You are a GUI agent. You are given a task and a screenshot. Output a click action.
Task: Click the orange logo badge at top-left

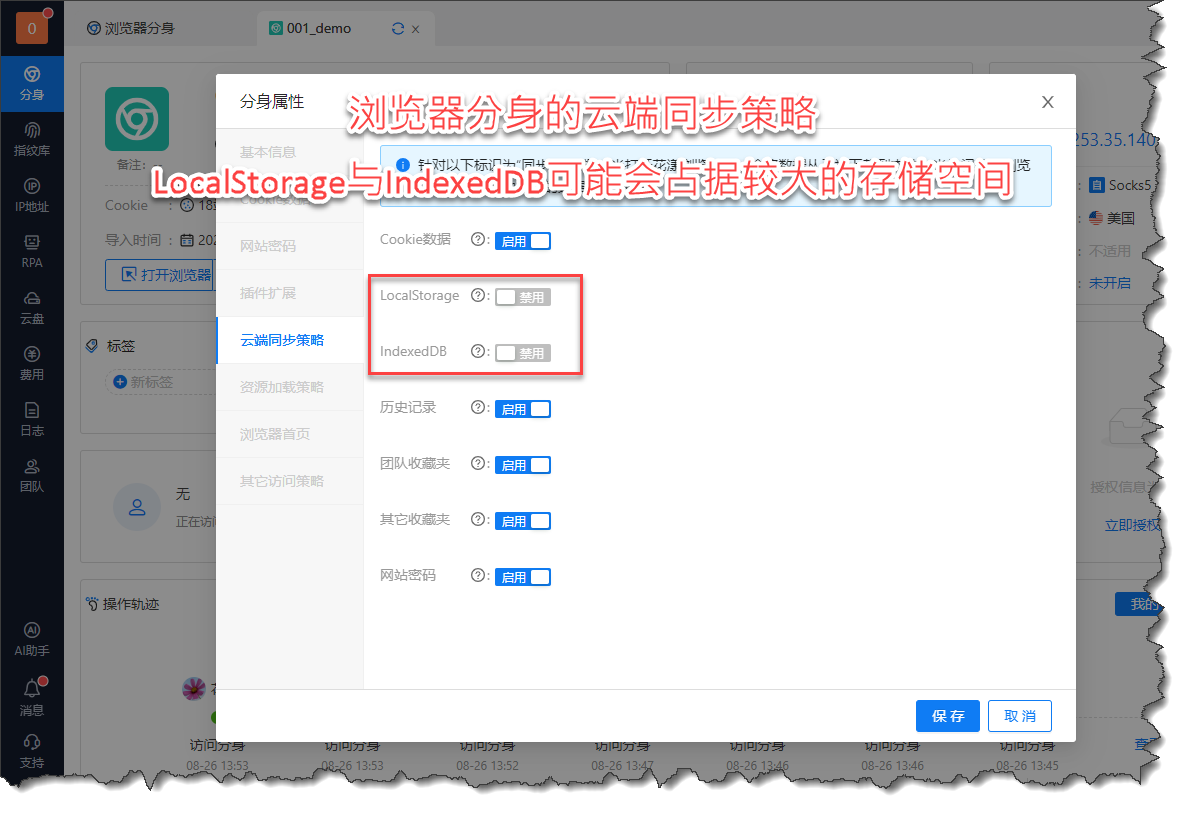[32, 28]
